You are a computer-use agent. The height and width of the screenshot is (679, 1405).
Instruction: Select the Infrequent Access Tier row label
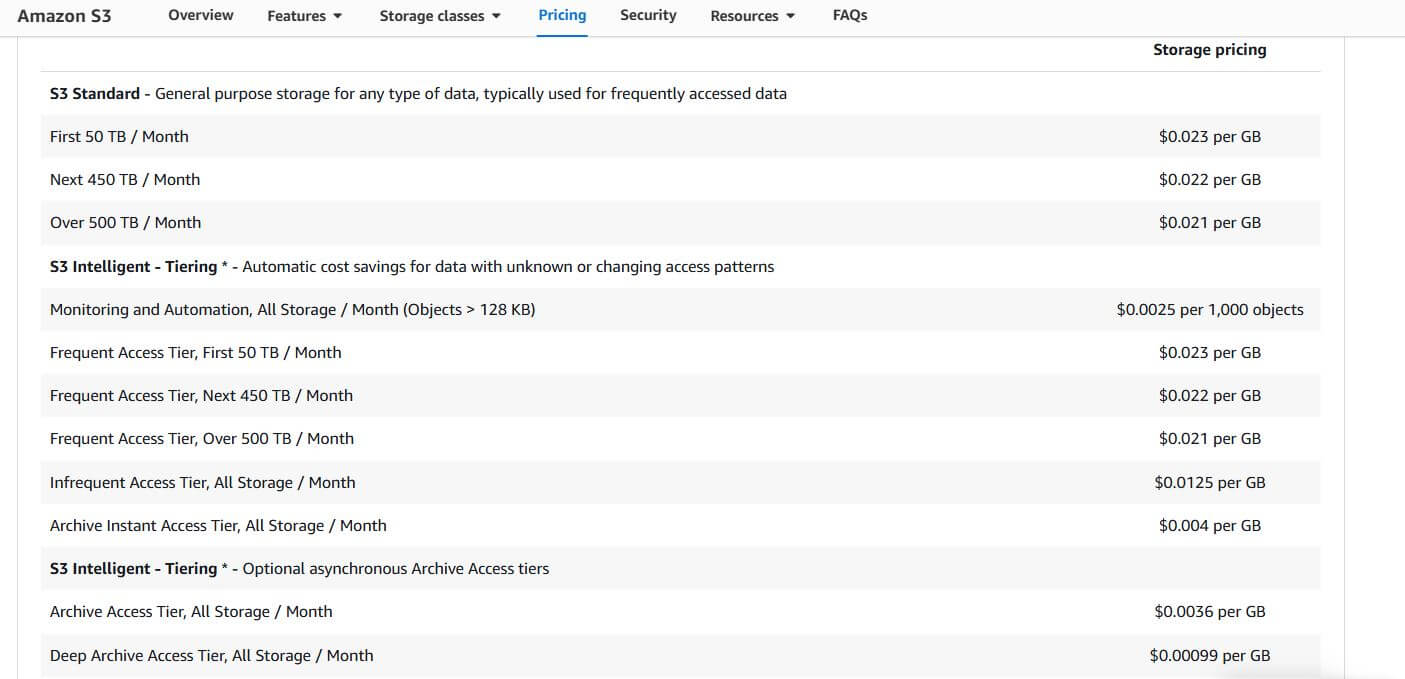pos(202,483)
